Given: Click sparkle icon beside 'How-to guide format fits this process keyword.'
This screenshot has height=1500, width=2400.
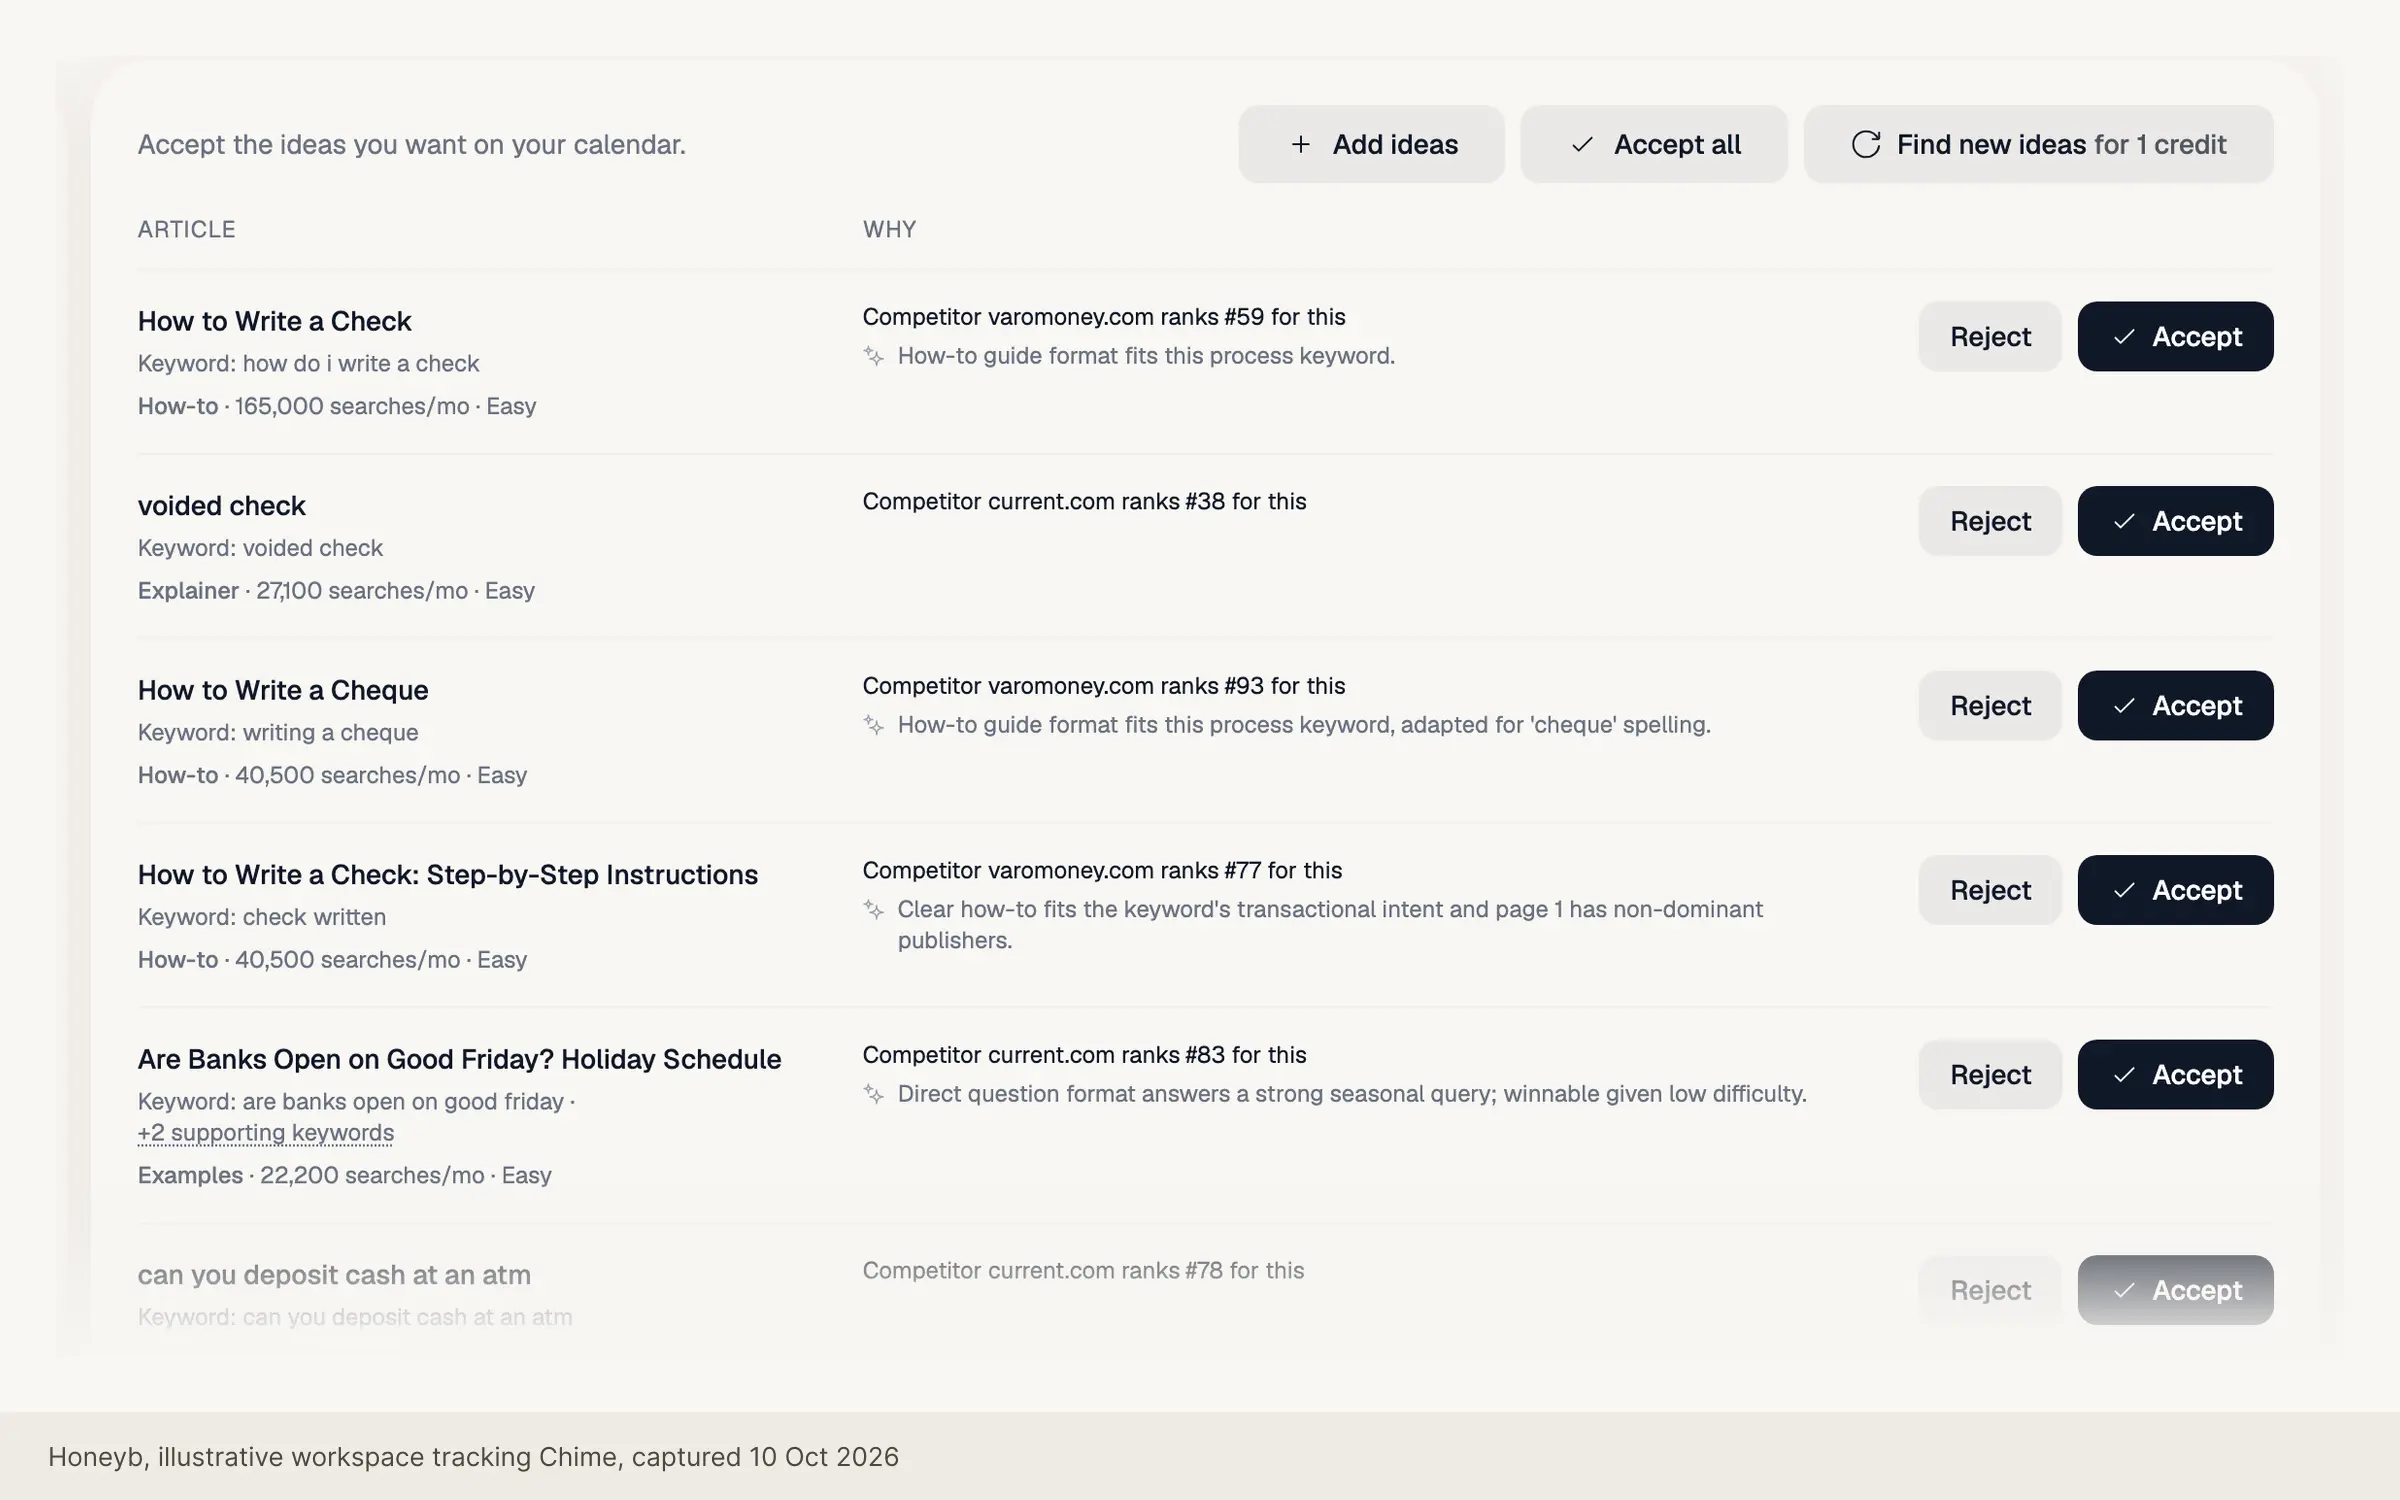Looking at the screenshot, I should click(x=874, y=356).
